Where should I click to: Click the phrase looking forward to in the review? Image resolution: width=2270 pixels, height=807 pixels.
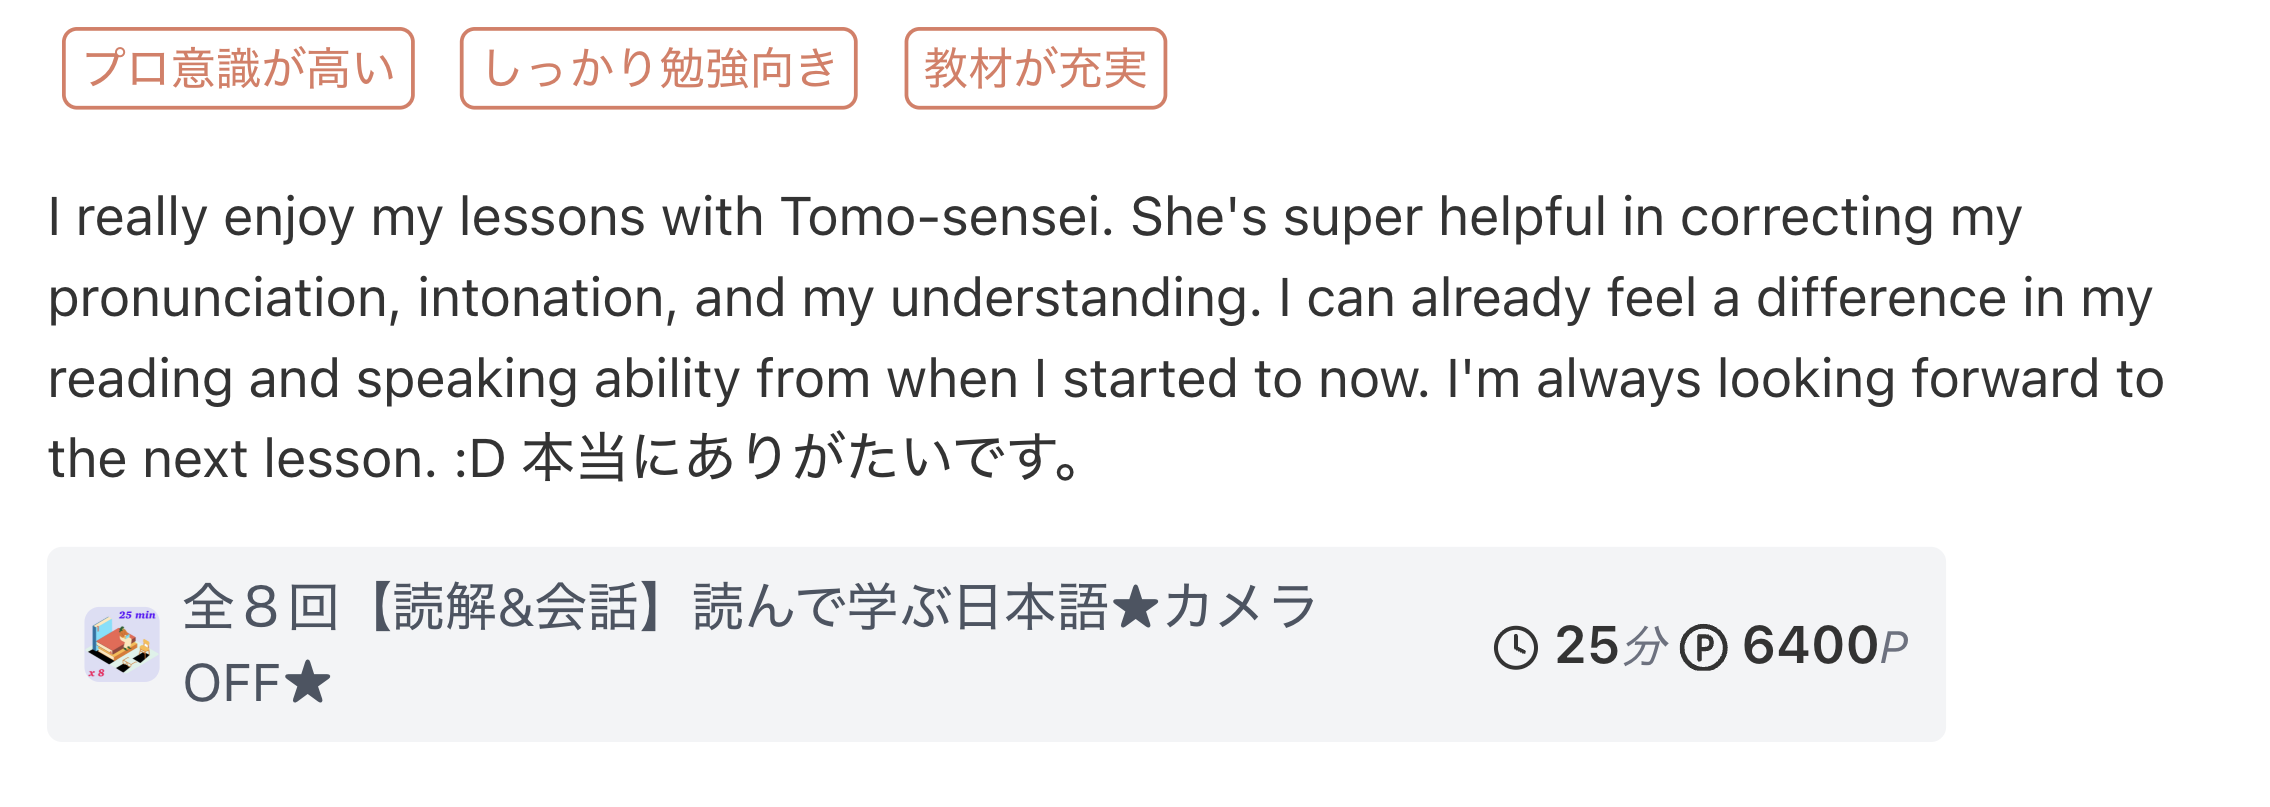click(1940, 379)
